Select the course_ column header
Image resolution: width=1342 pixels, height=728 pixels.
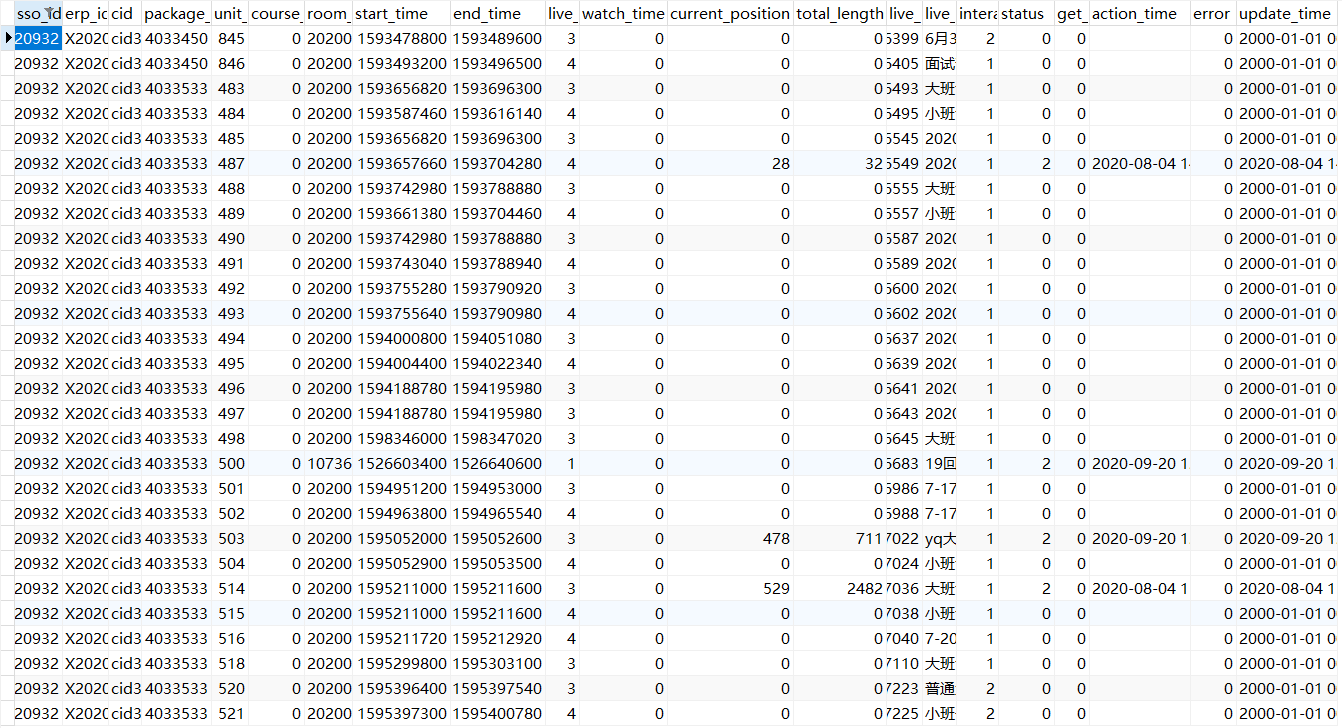click(x=275, y=14)
